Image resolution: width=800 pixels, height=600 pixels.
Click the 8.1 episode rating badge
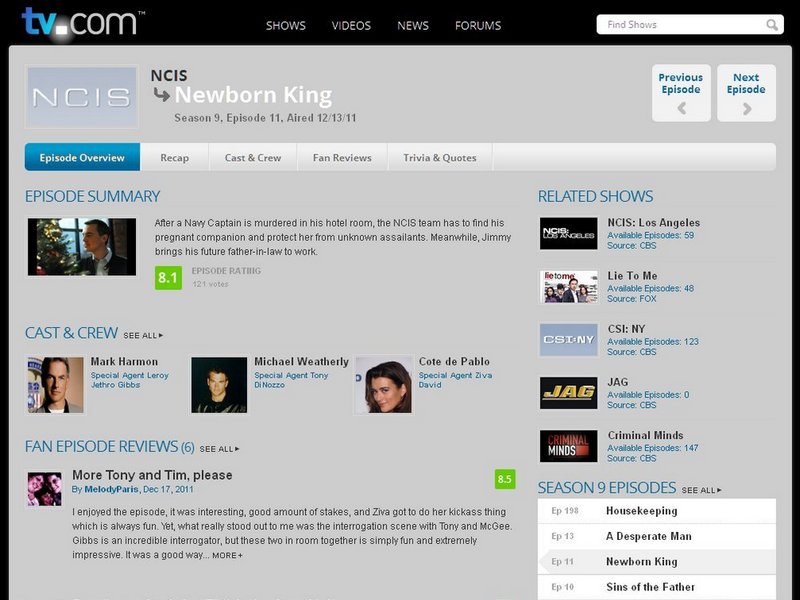[x=168, y=278]
